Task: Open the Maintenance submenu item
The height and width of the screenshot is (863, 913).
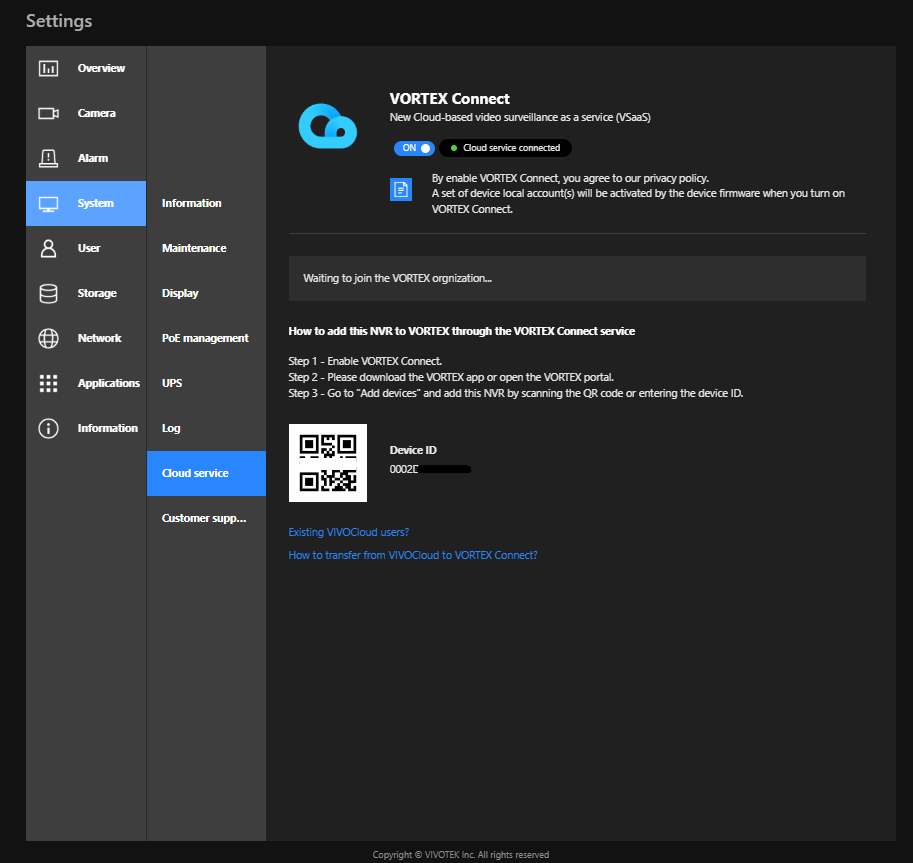Action: [194, 248]
